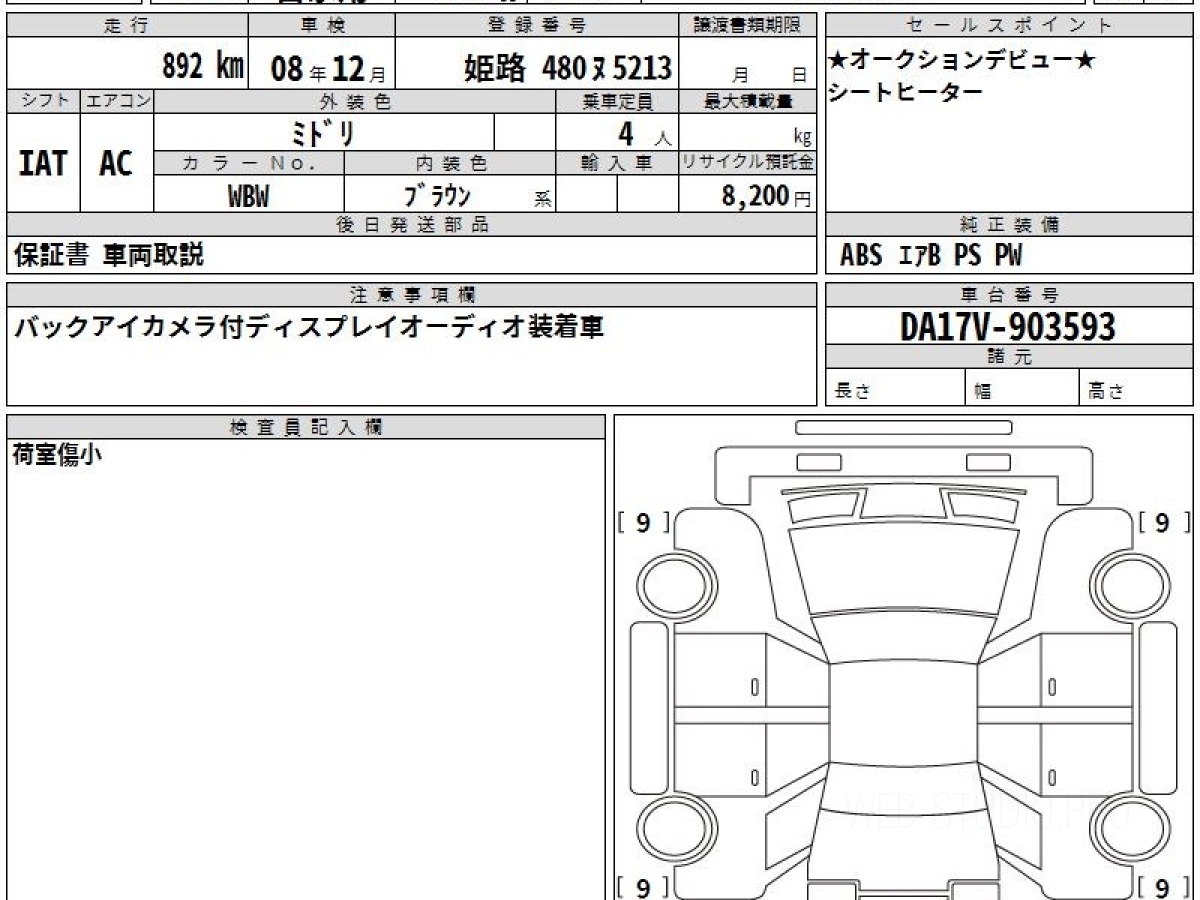Click the IAT shift indicator
The width and height of the screenshot is (1200, 900).
42,163
